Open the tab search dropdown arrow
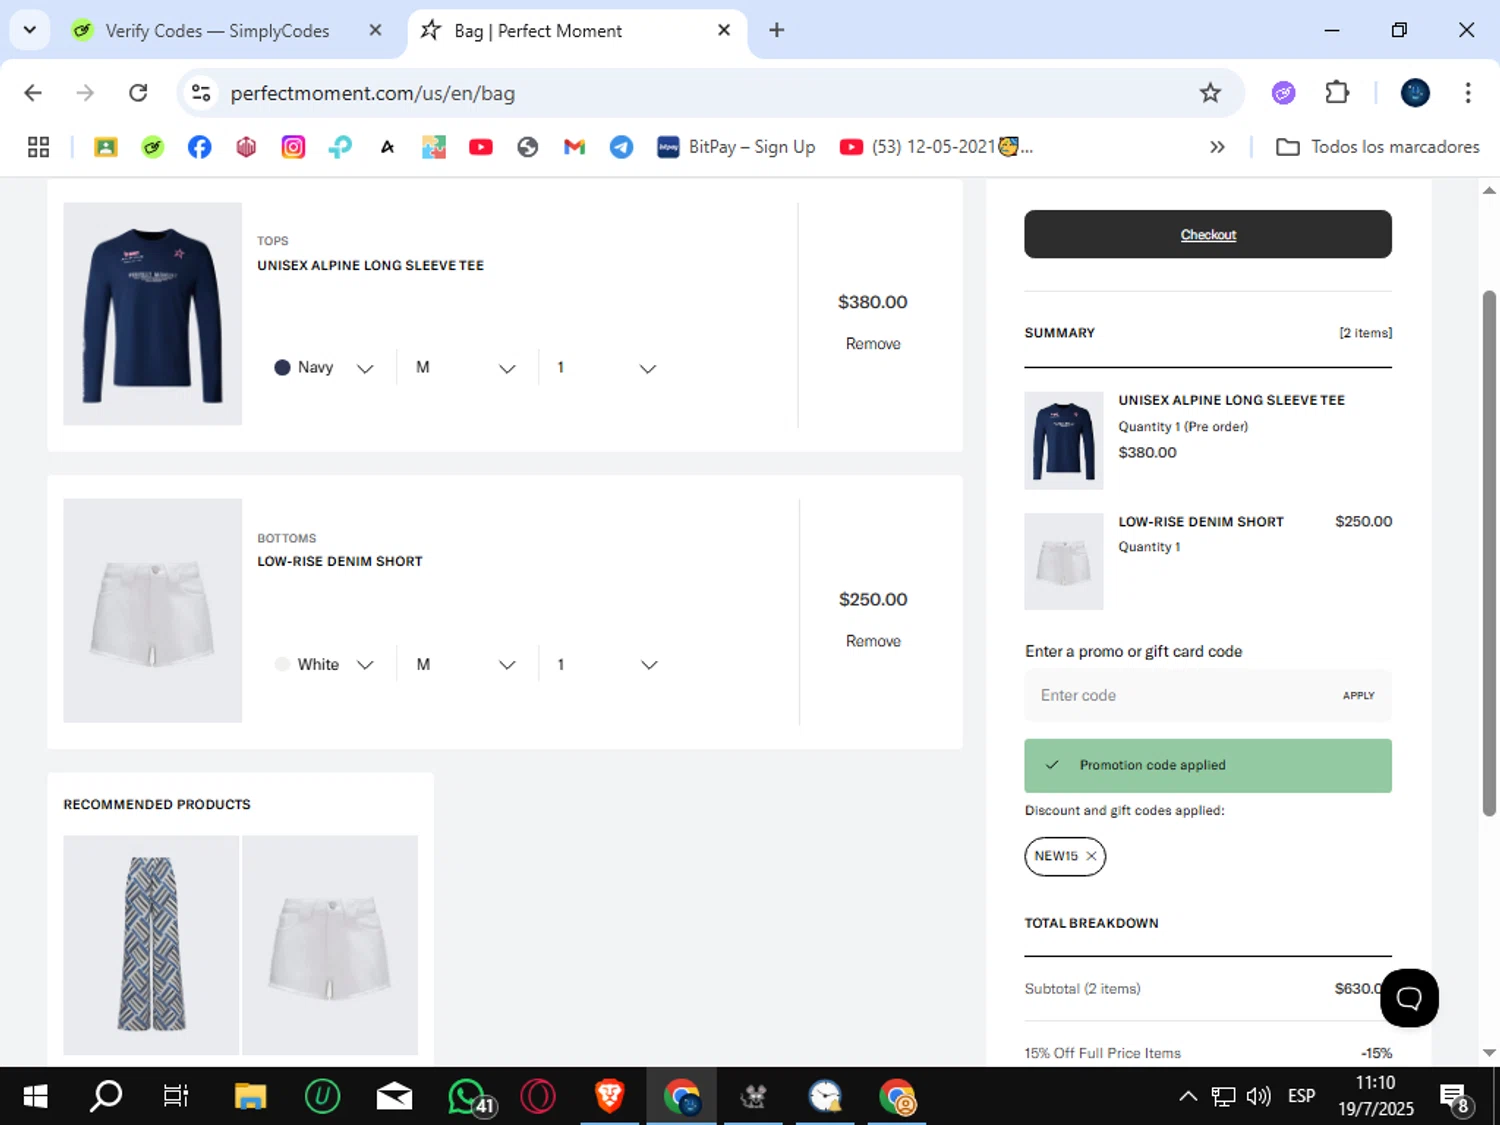The height and width of the screenshot is (1125, 1500). pyautogui.click(x=29, y=30)
